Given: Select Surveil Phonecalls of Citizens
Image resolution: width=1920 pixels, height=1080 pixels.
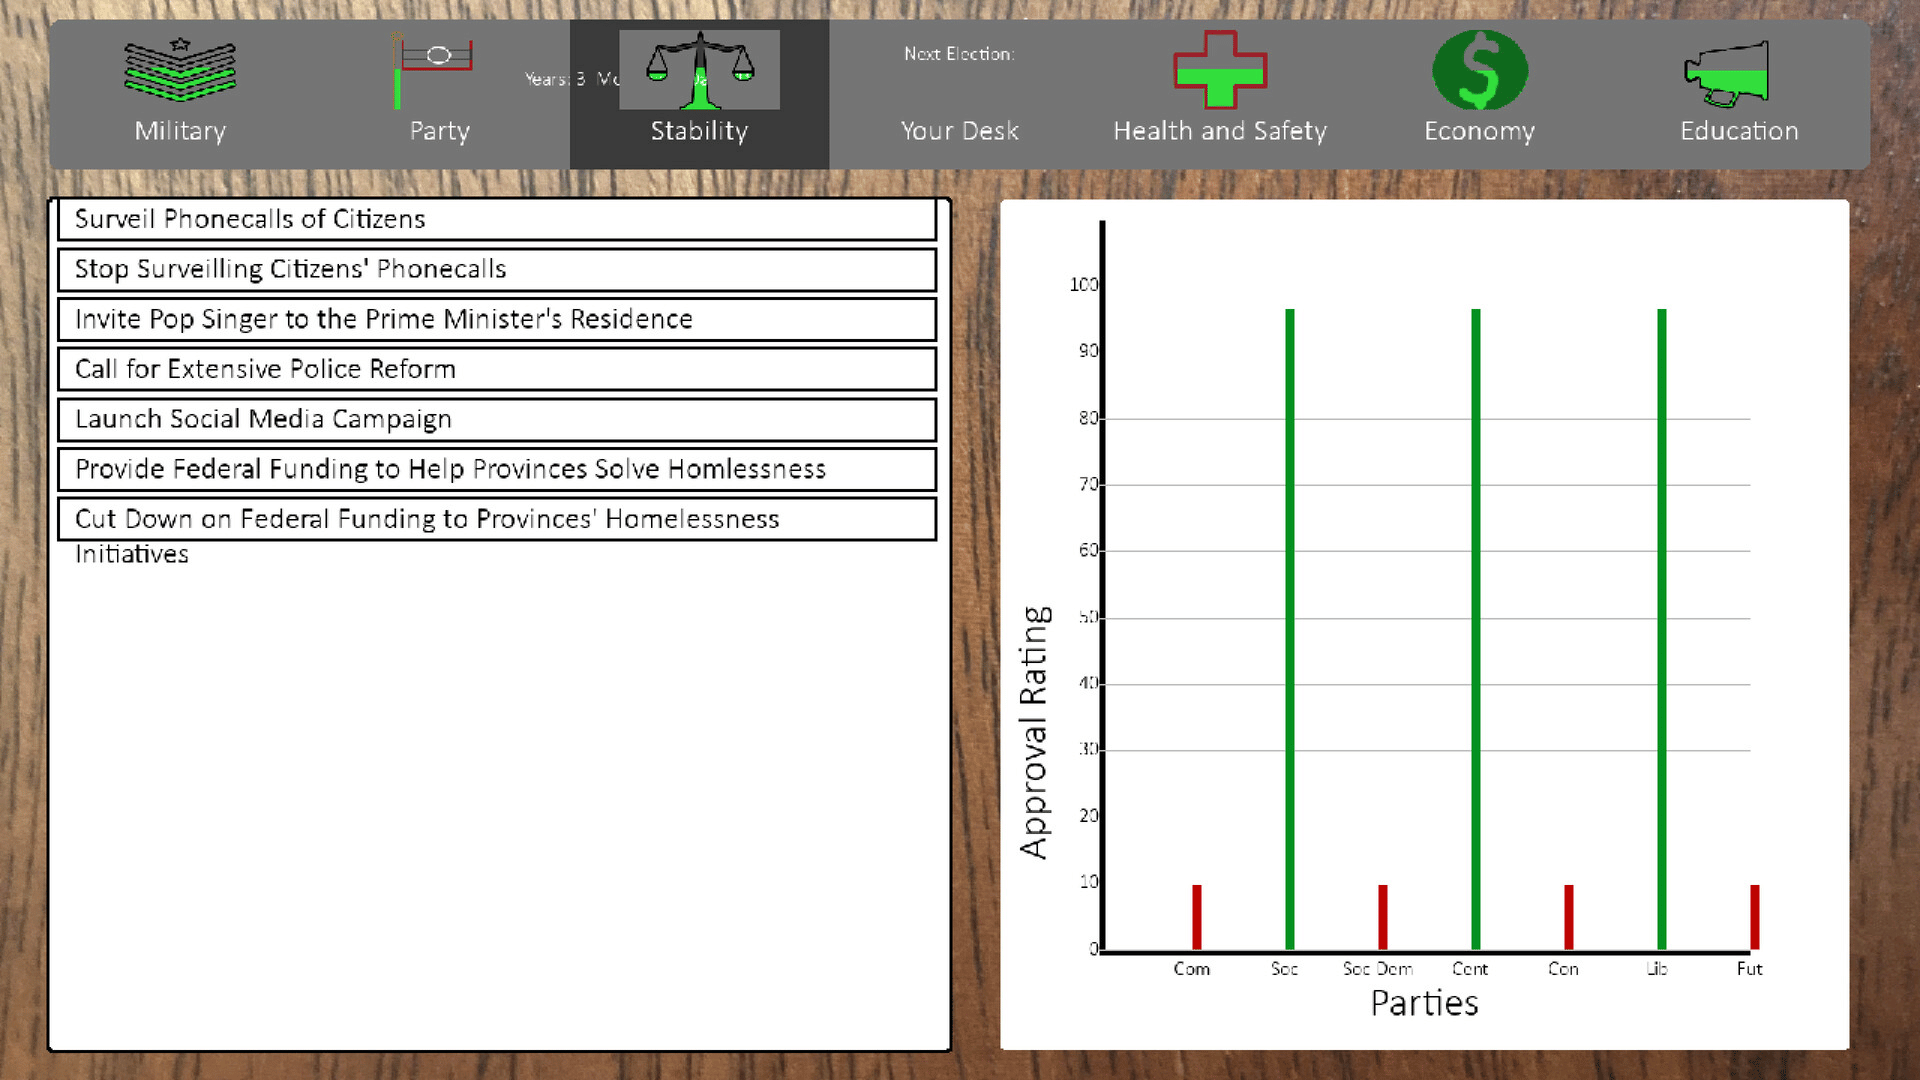Looking at the screenshot, I should click(497, 219).
